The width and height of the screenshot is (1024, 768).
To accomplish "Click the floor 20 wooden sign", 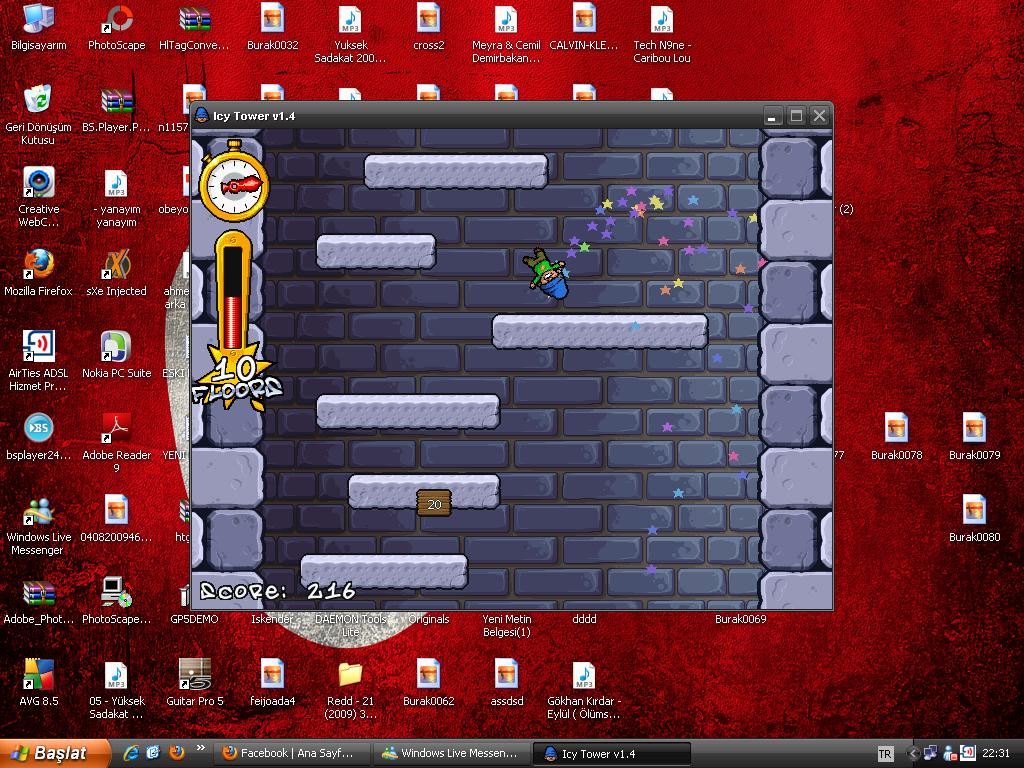I will tap(434, 504).
